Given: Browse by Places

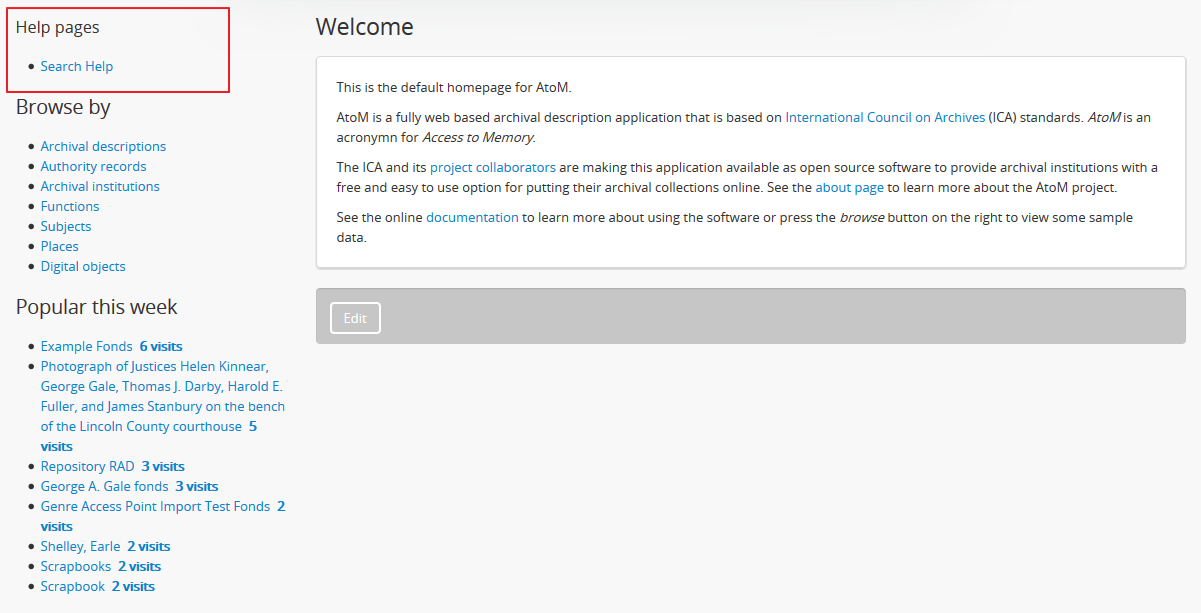Looking at the screenshot, I should click(59, 246).
